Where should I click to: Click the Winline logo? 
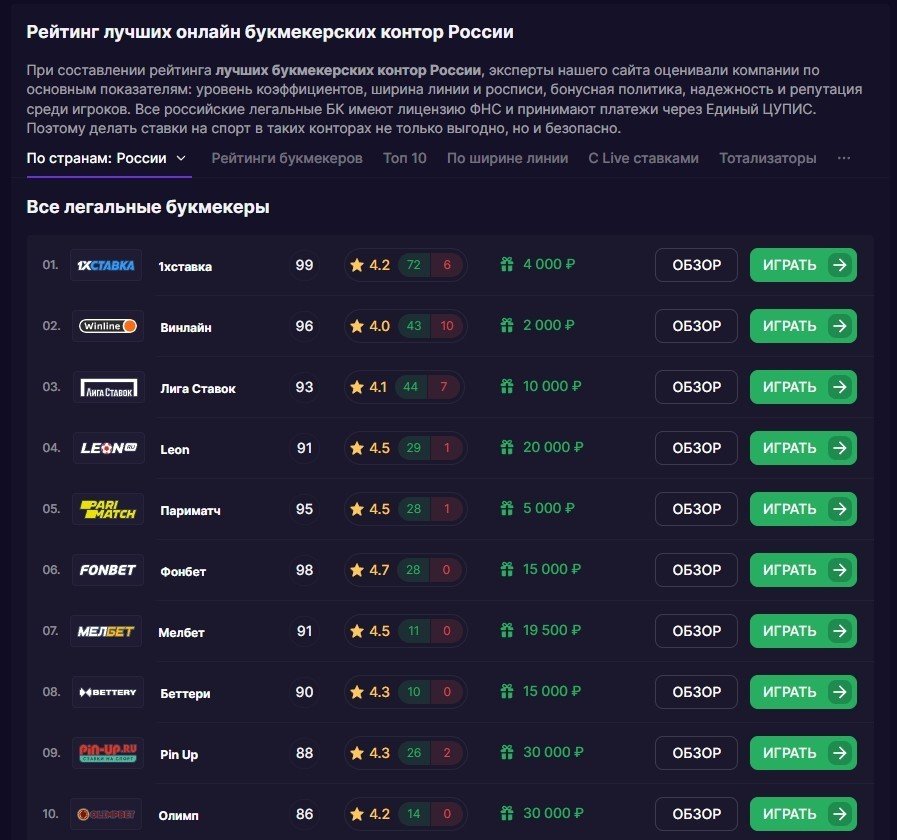click(x=108, y=326)
